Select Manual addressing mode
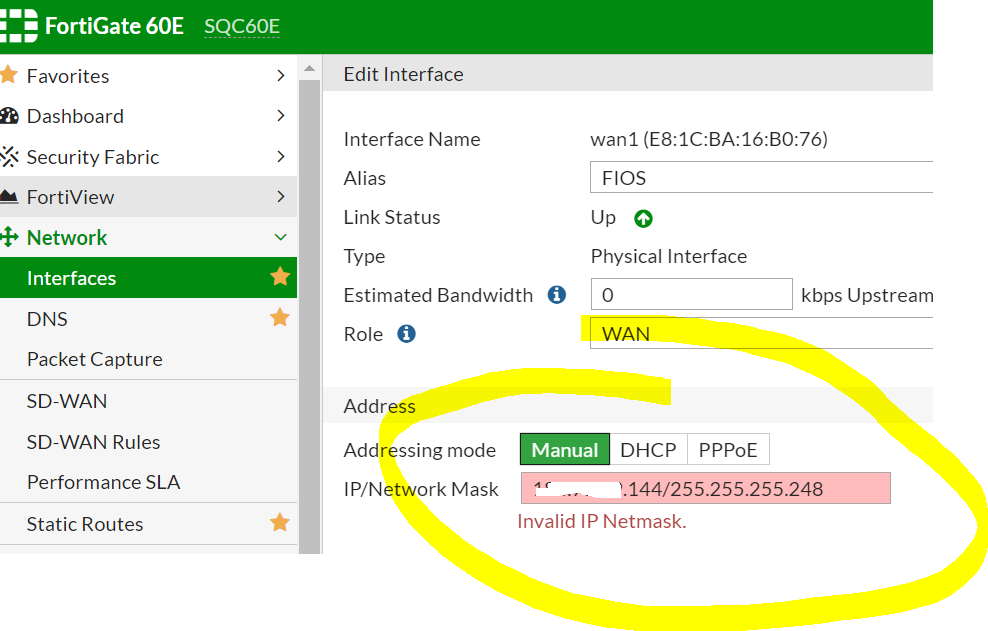The height and width of the screenshot is (631, 988). click(565, 450)
